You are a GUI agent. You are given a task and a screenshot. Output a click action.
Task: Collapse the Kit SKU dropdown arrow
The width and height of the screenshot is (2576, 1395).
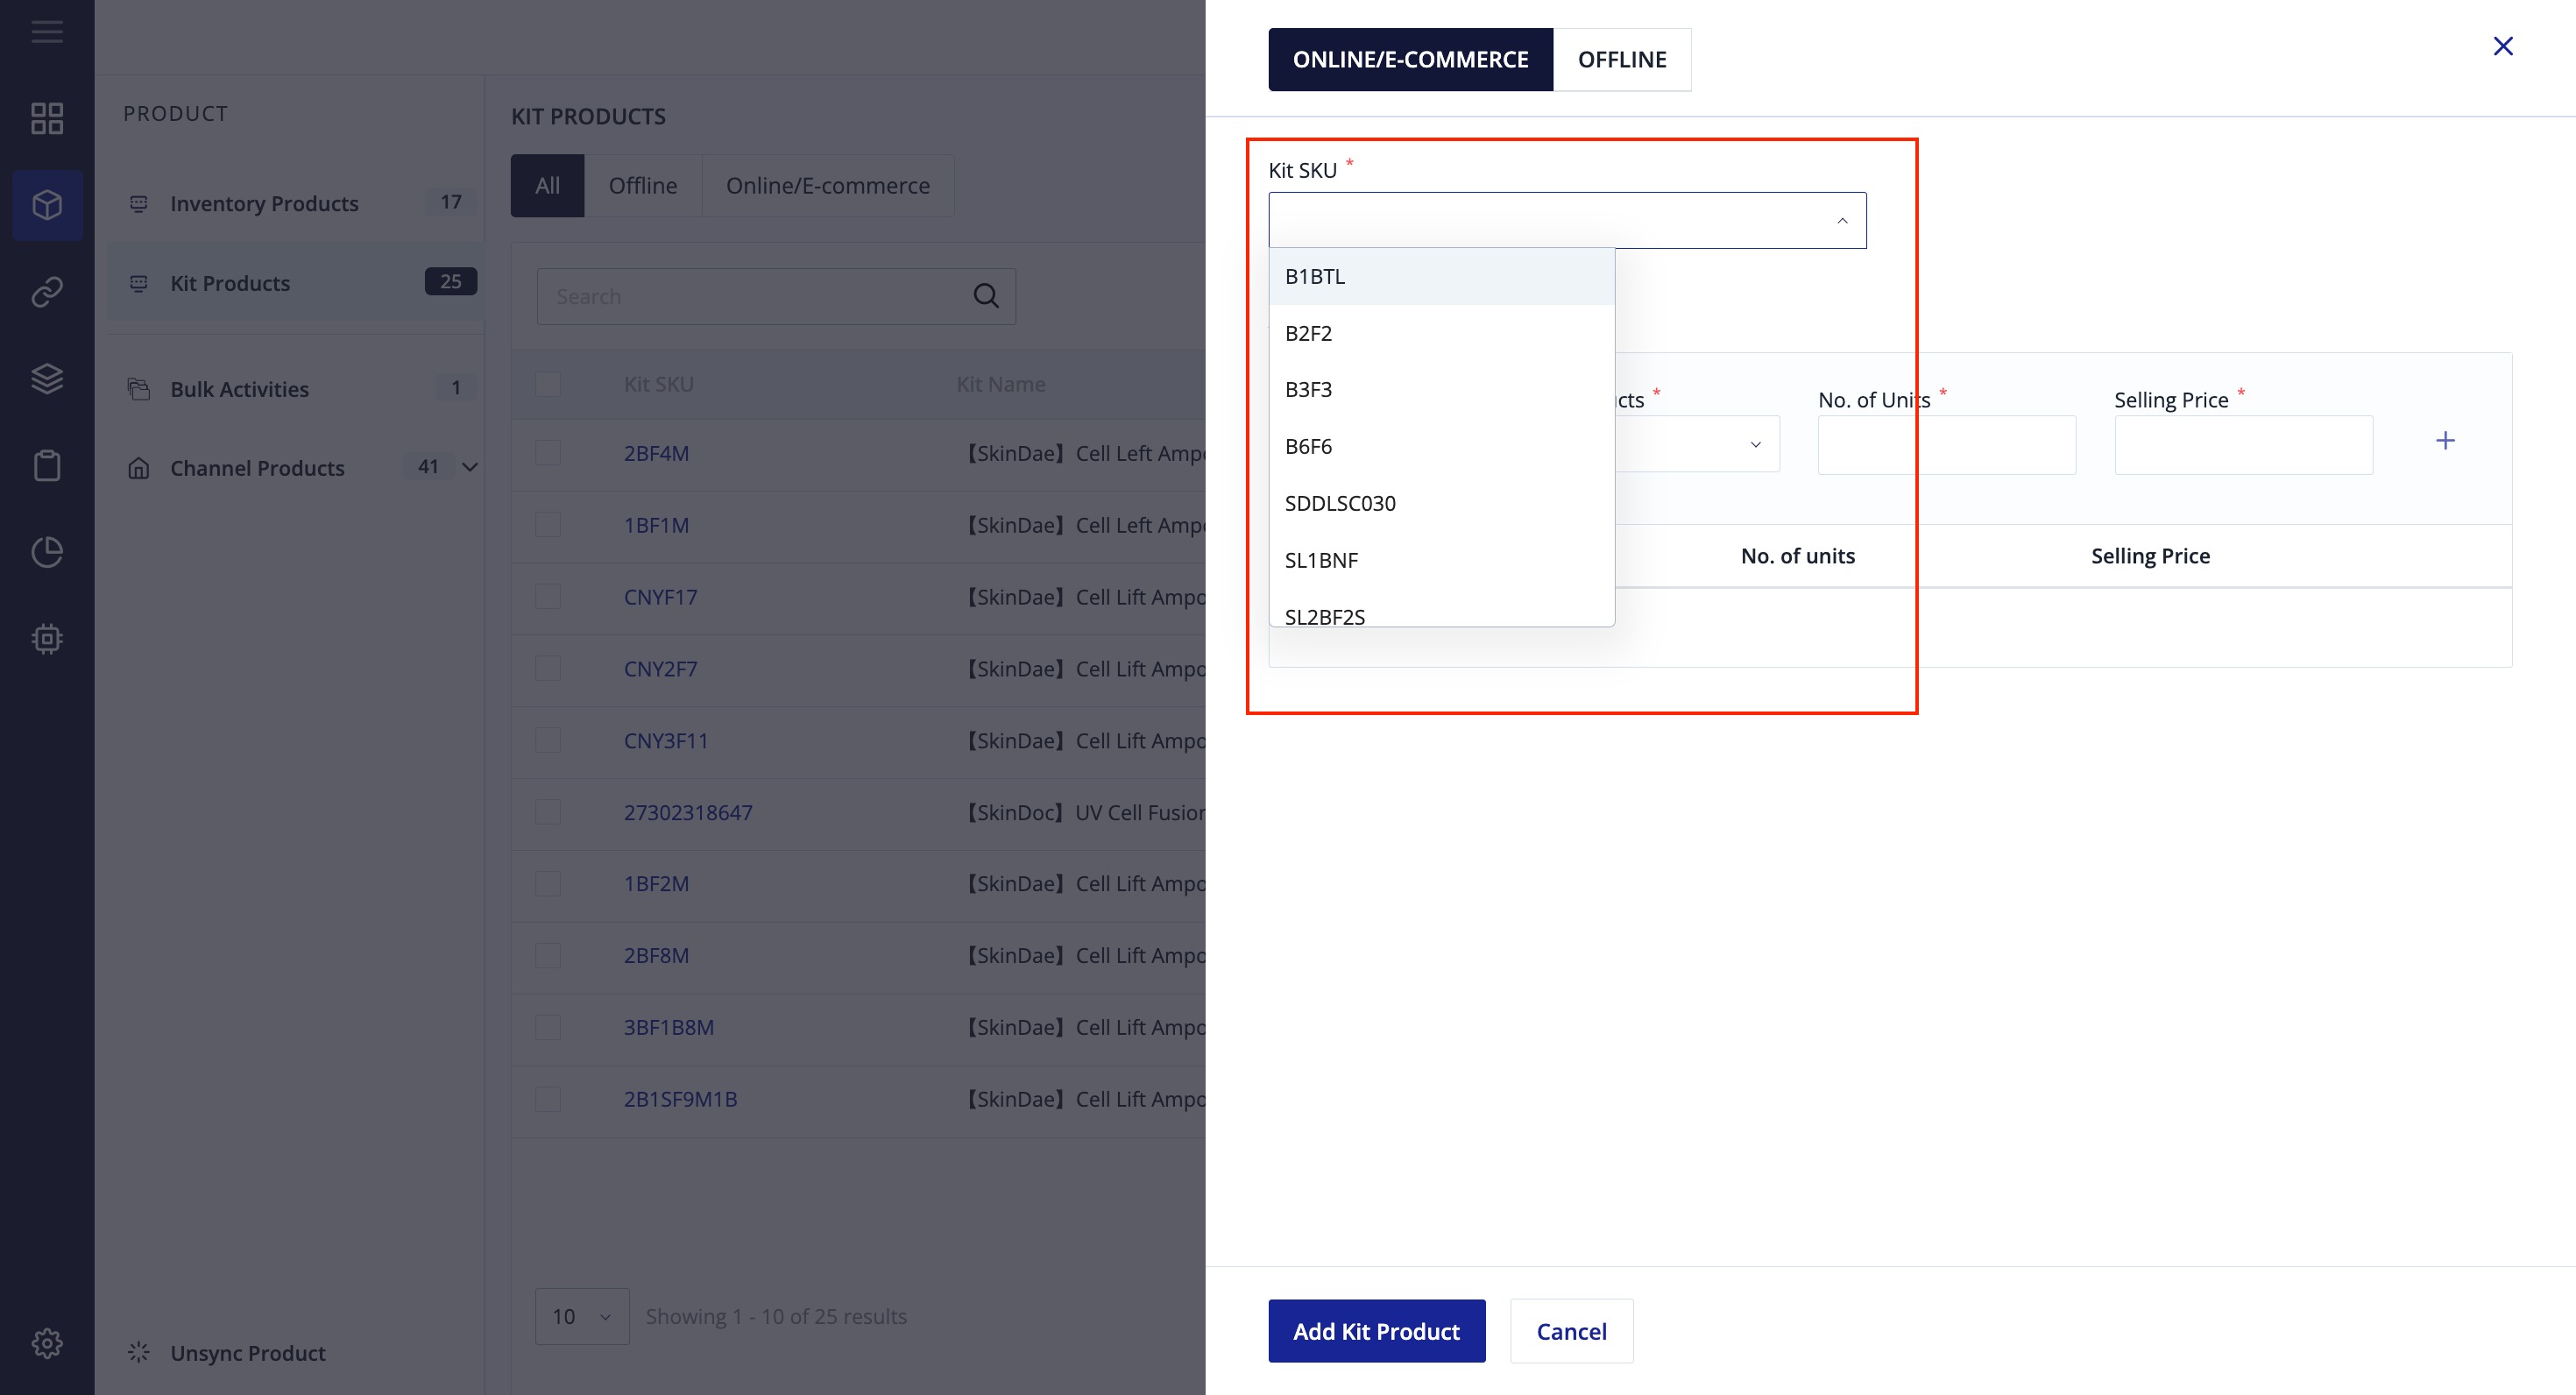pos(1841,221)
